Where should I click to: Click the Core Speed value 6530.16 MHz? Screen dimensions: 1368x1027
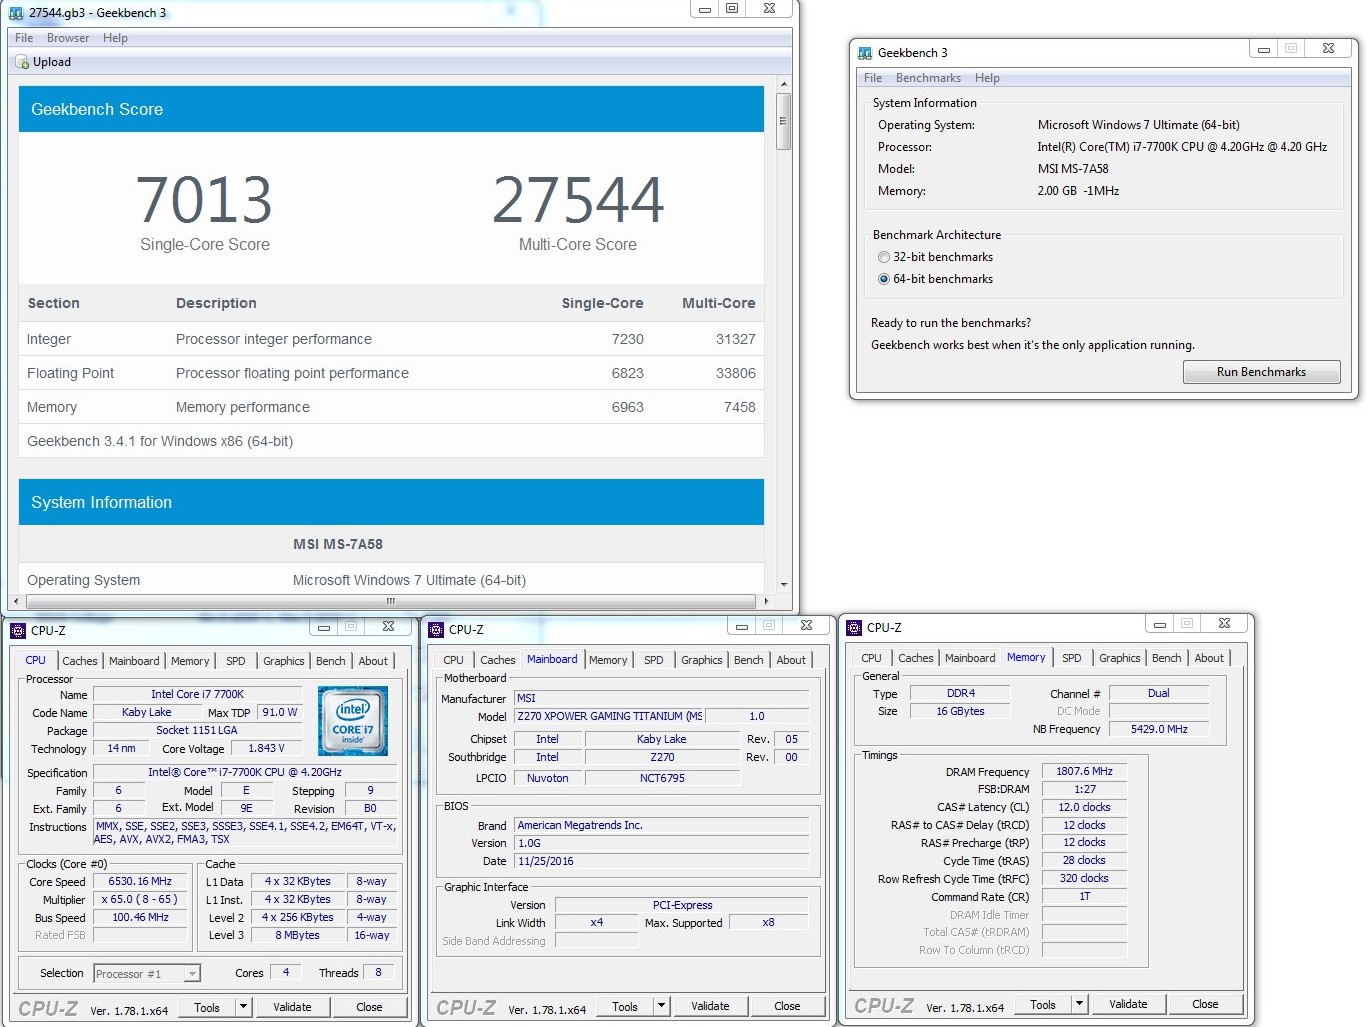click(141, 881)
